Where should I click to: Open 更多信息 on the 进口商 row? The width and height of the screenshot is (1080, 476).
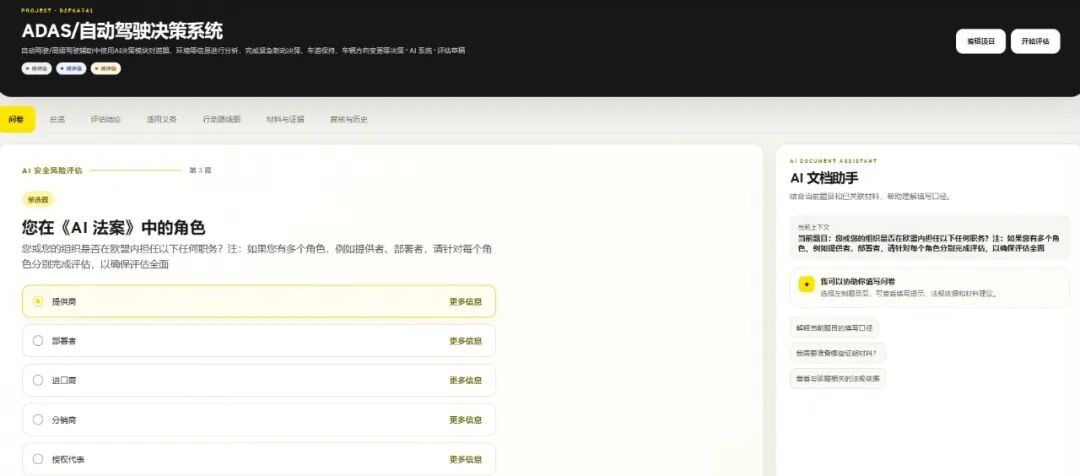click(x=466, y=380)
